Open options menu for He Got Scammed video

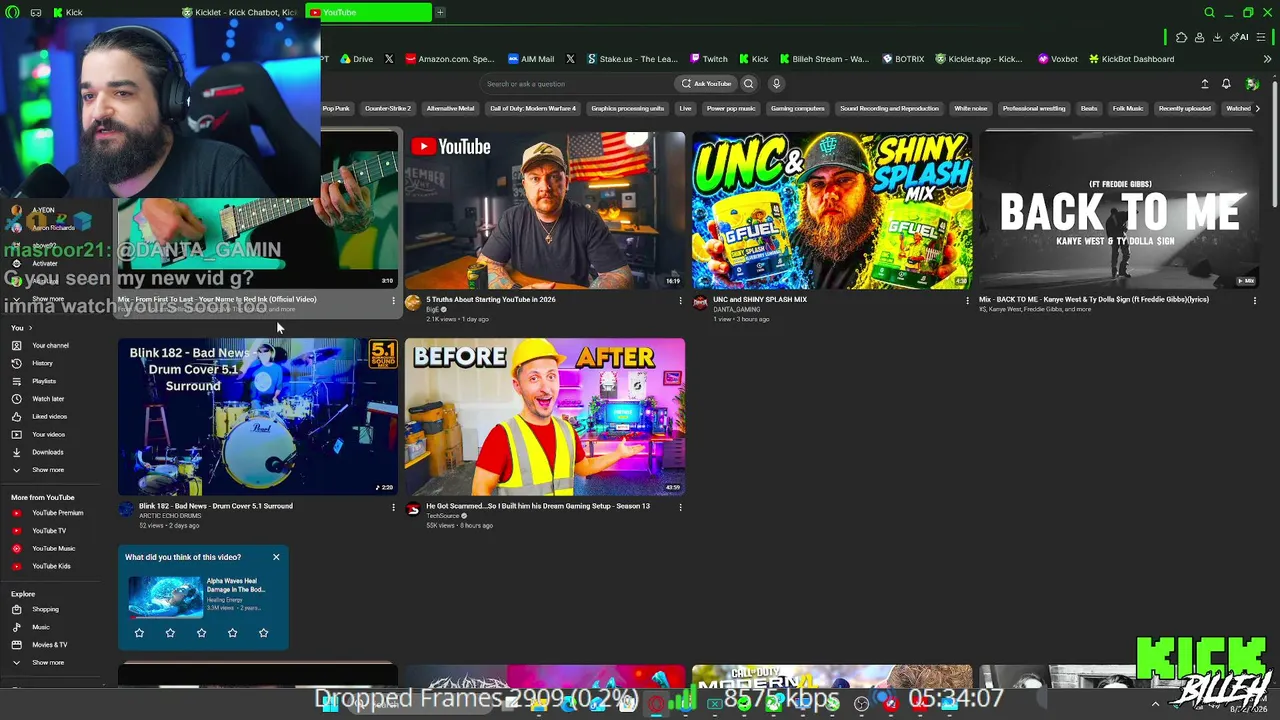click(x=680, y=507)
